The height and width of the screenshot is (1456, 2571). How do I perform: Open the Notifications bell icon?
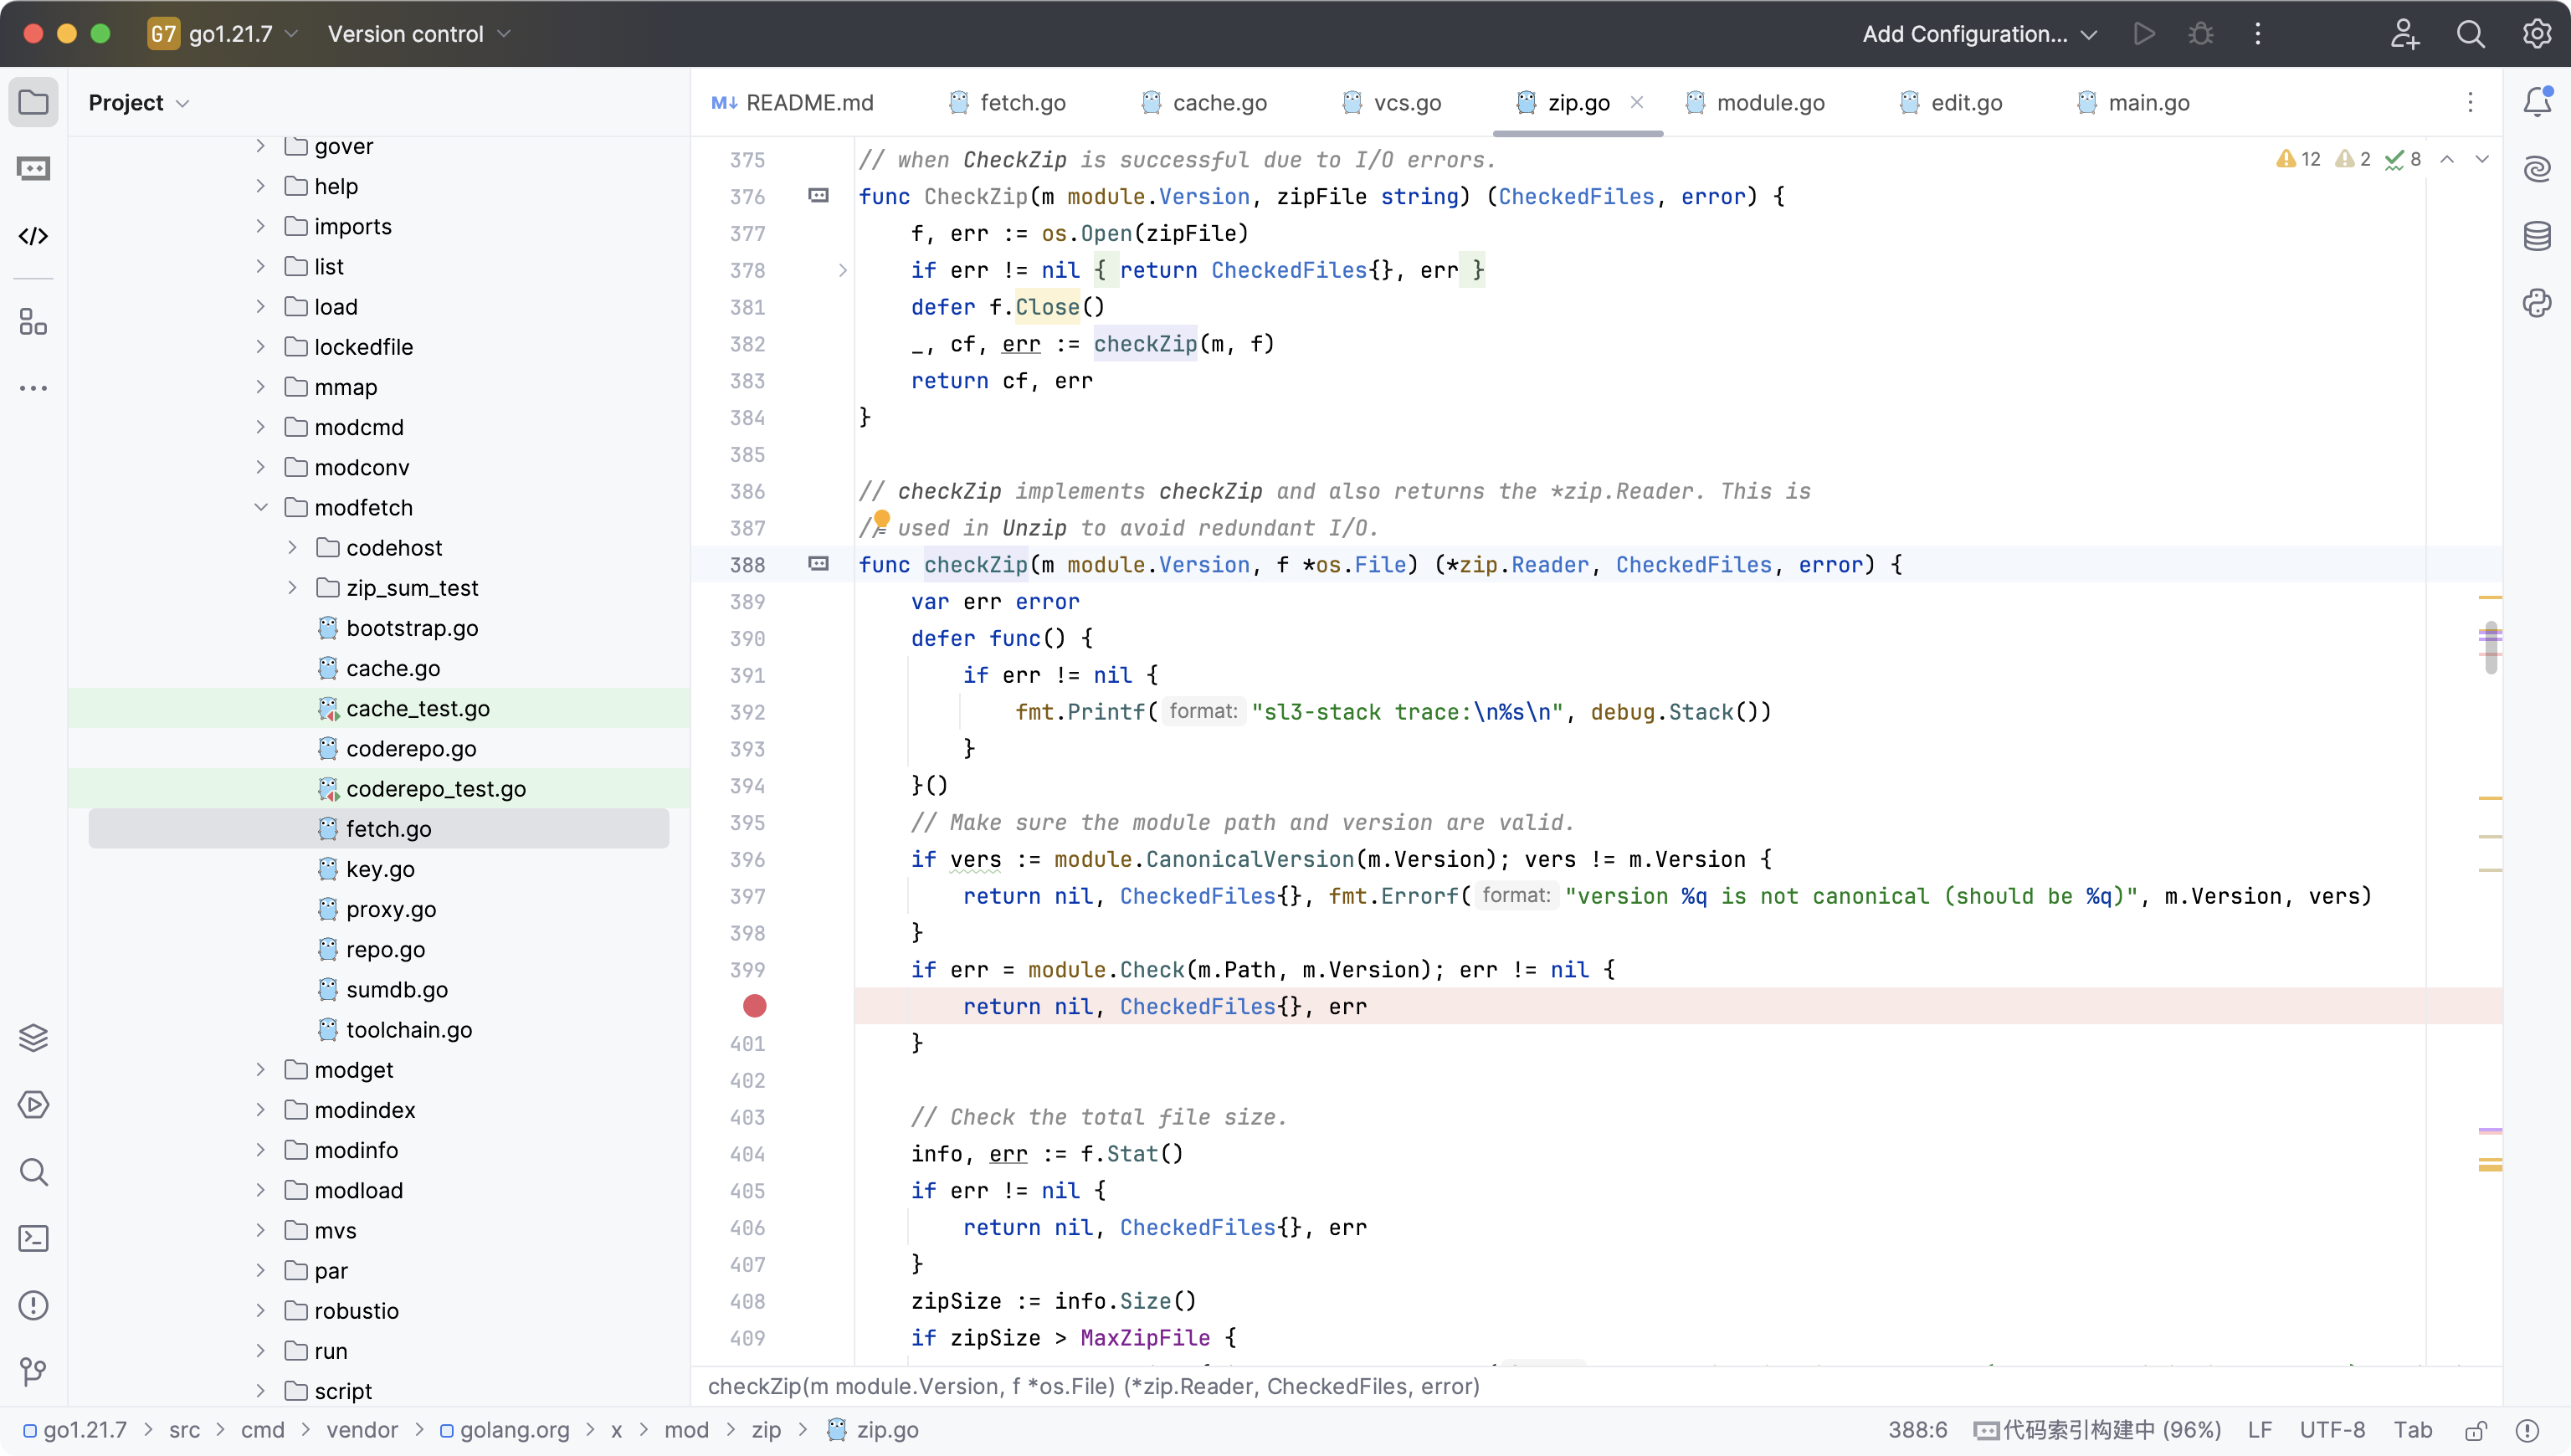(2537, 102)
